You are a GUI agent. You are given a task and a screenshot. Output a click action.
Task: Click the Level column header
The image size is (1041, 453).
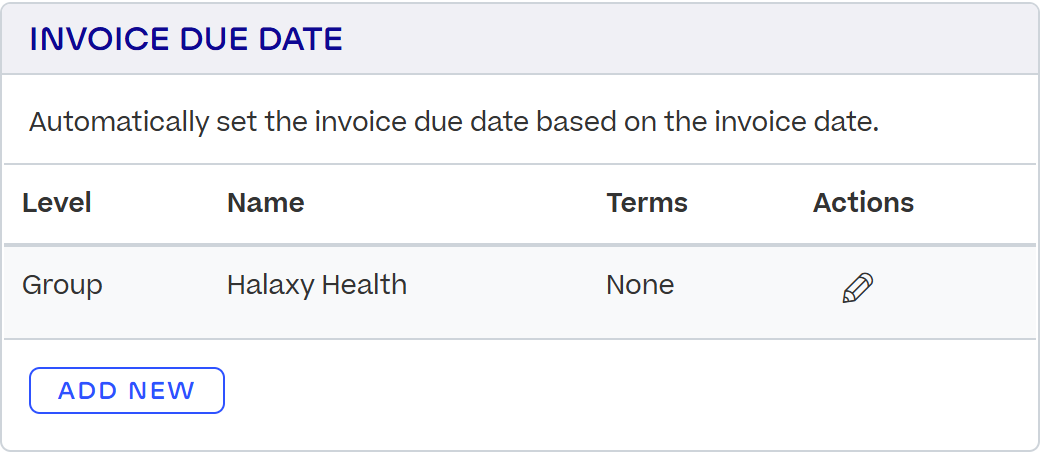[57, 203]
